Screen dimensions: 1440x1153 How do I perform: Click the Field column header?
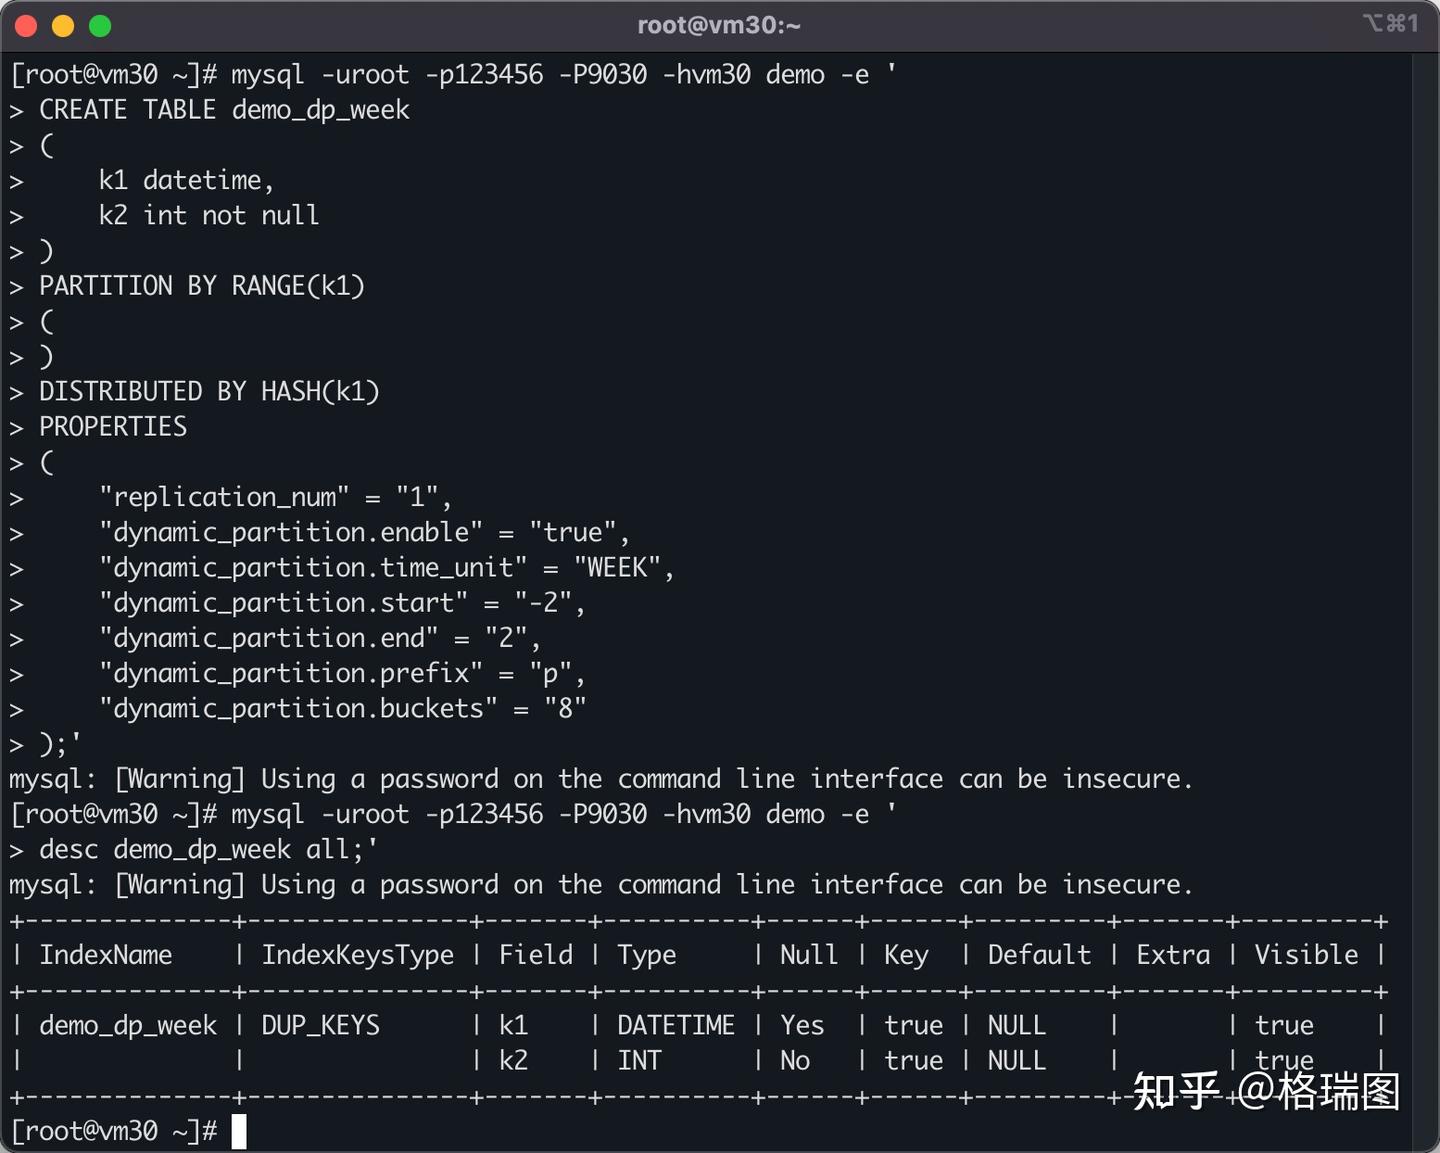(536, 955)
